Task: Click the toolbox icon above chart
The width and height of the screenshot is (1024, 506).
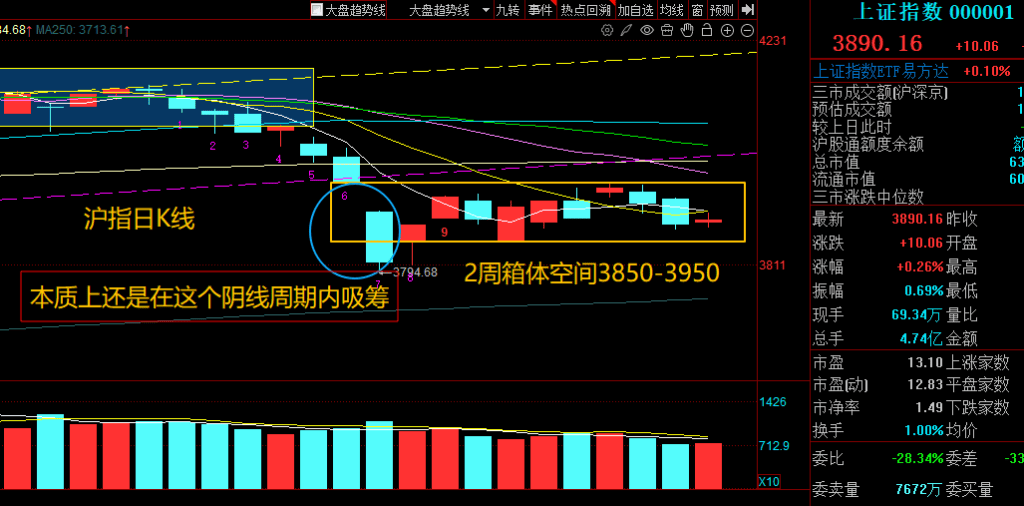Action: 668,31
